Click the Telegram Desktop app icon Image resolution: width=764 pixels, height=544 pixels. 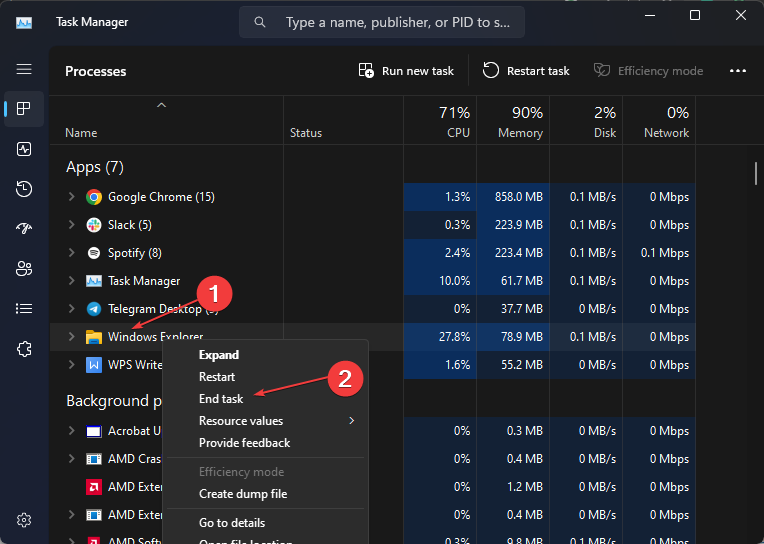[94, 309]
